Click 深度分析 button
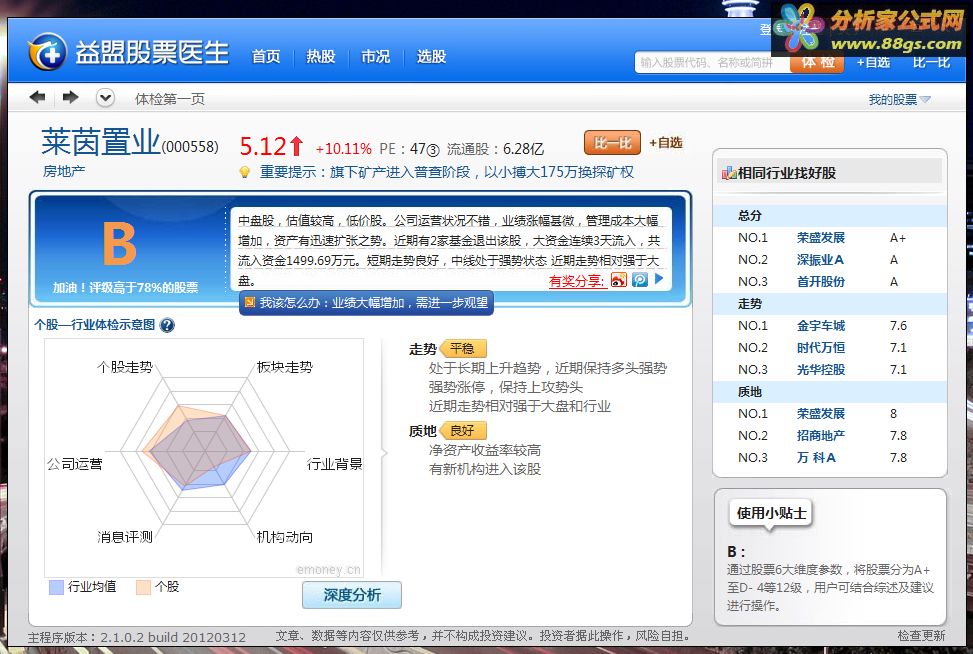Screen dimensions: 973x654 (352, 595)
